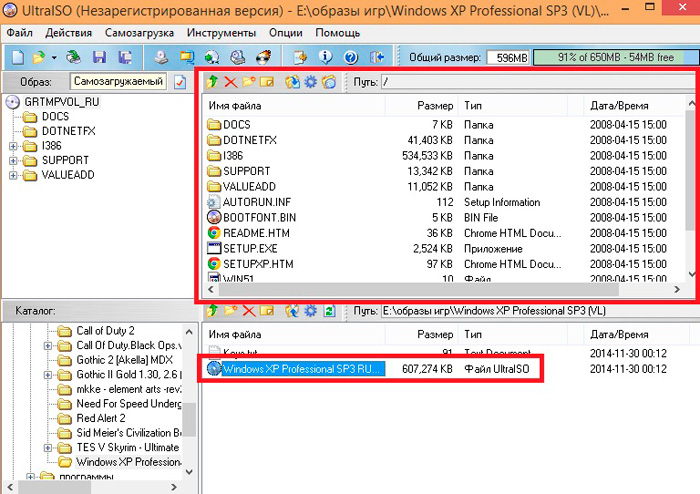The height and width of the screenshot is (494, 700).
Task: Select Call of Duty 2 folder in catalog
Action: pos(105,331)
